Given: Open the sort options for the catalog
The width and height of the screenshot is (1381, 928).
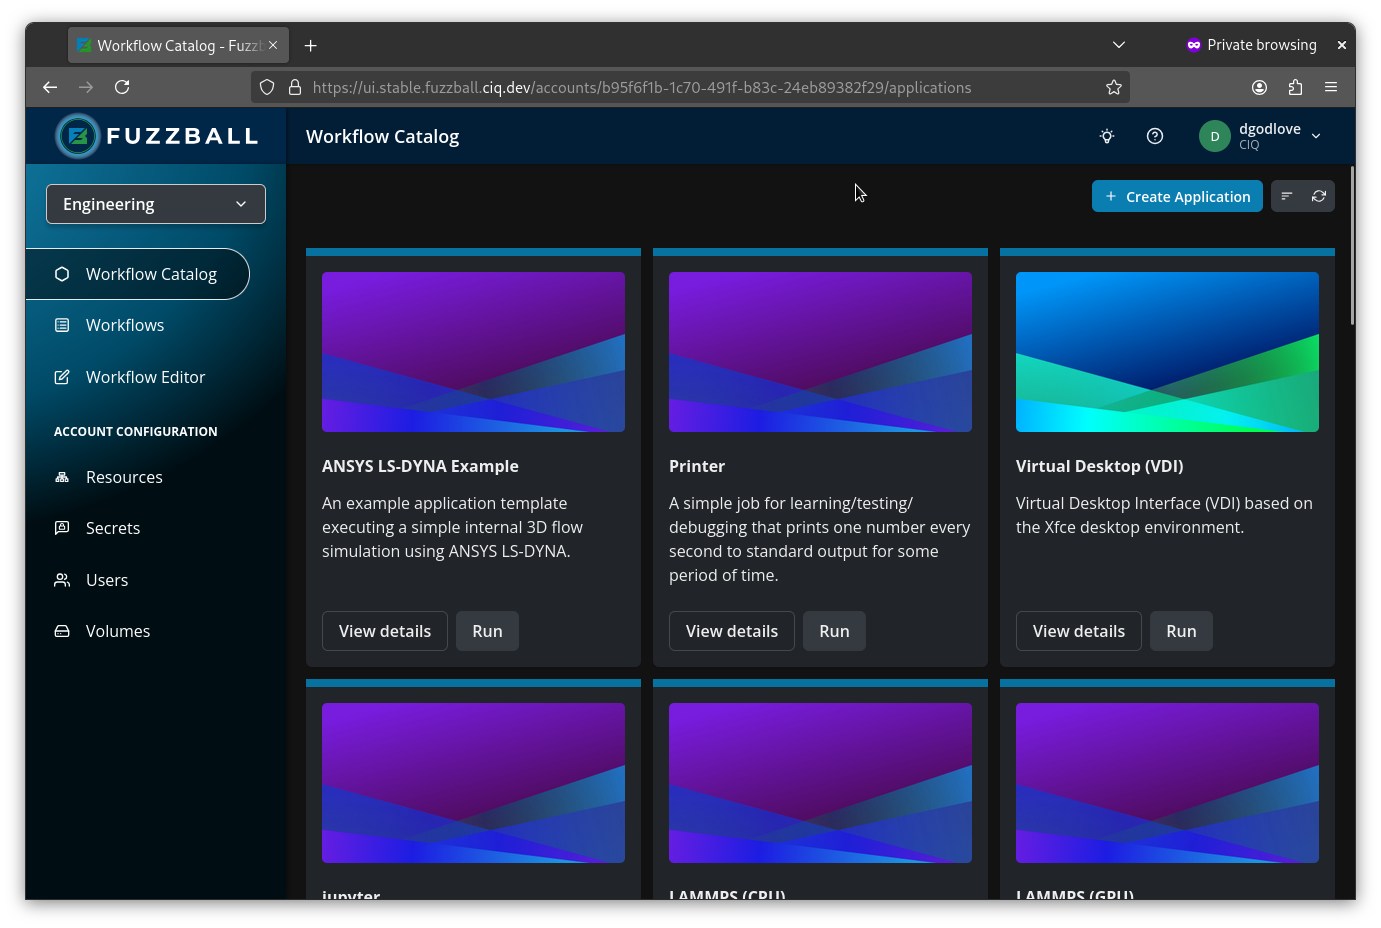Looking at the screenshot, I should pos(1287,196).
